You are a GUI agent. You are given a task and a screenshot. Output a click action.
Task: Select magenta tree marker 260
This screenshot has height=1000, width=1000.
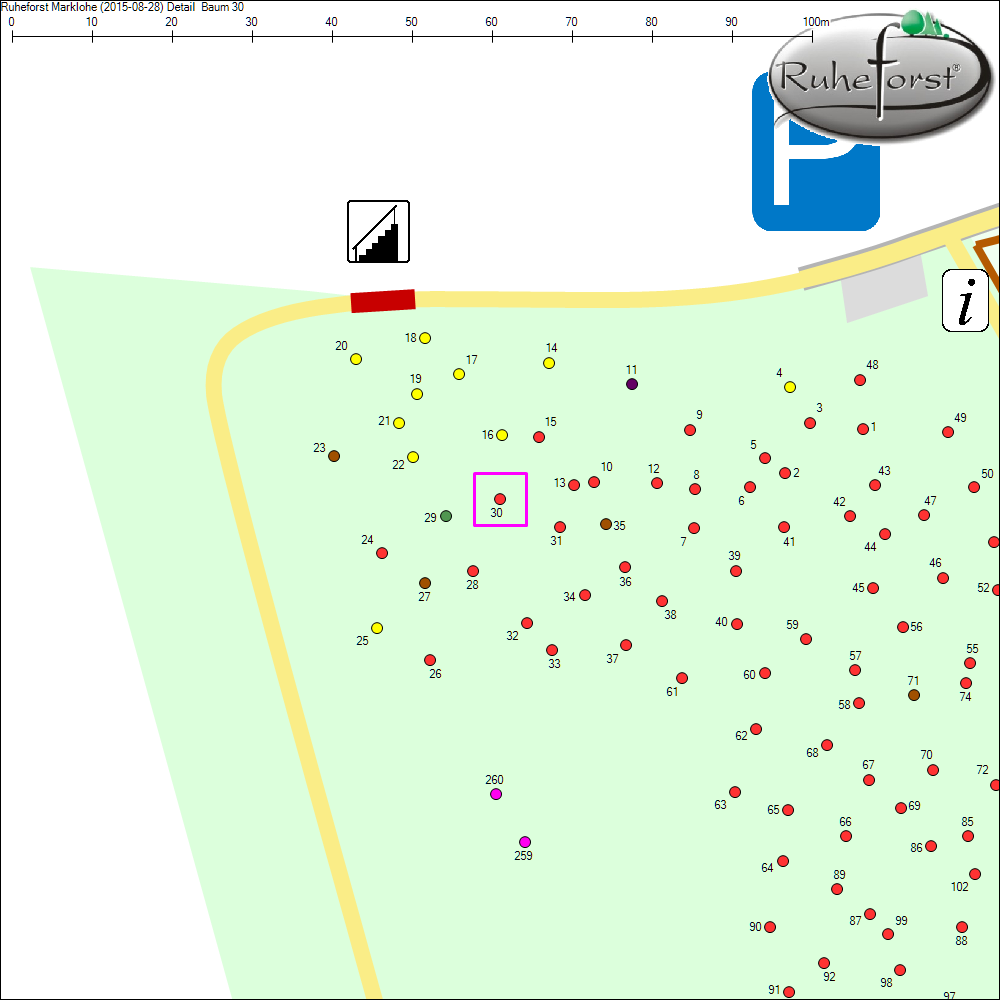tap(496, 794)
